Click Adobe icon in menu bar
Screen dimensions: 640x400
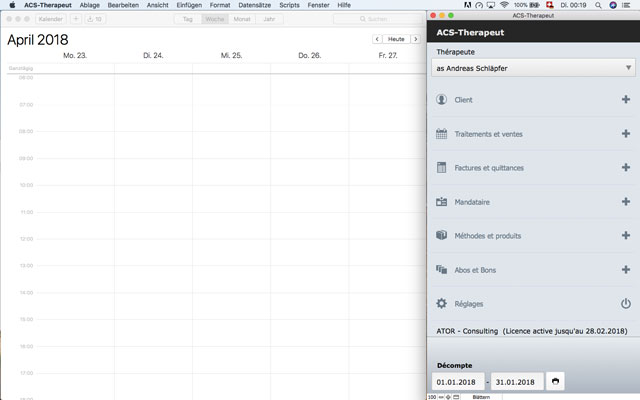[468, 5]
